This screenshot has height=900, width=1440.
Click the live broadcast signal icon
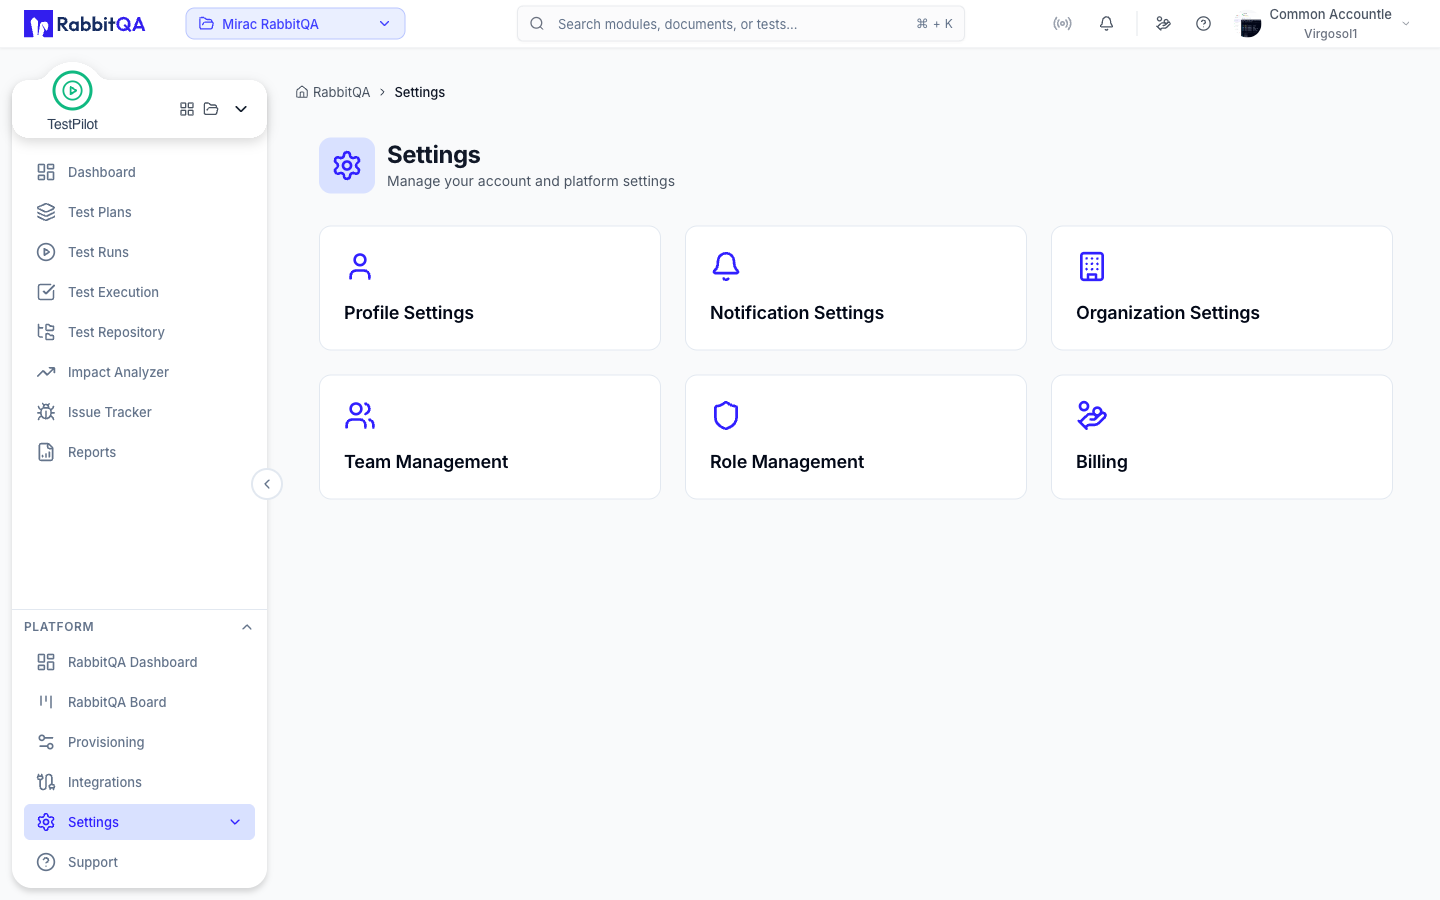click(x=1062, y=24)
